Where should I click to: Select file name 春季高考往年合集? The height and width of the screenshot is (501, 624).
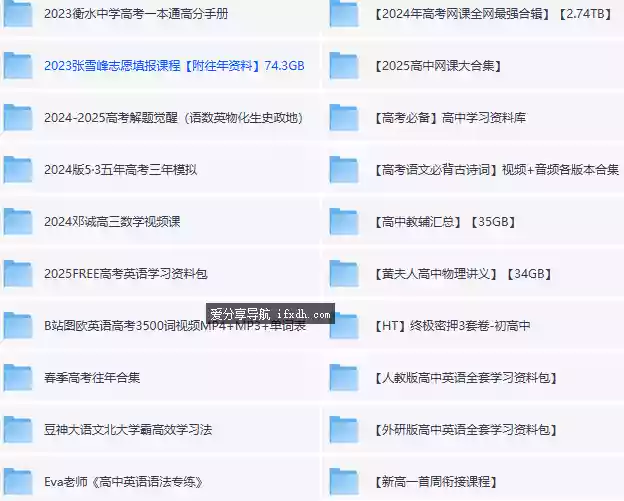pyautogui.click(x=92, y=377)
